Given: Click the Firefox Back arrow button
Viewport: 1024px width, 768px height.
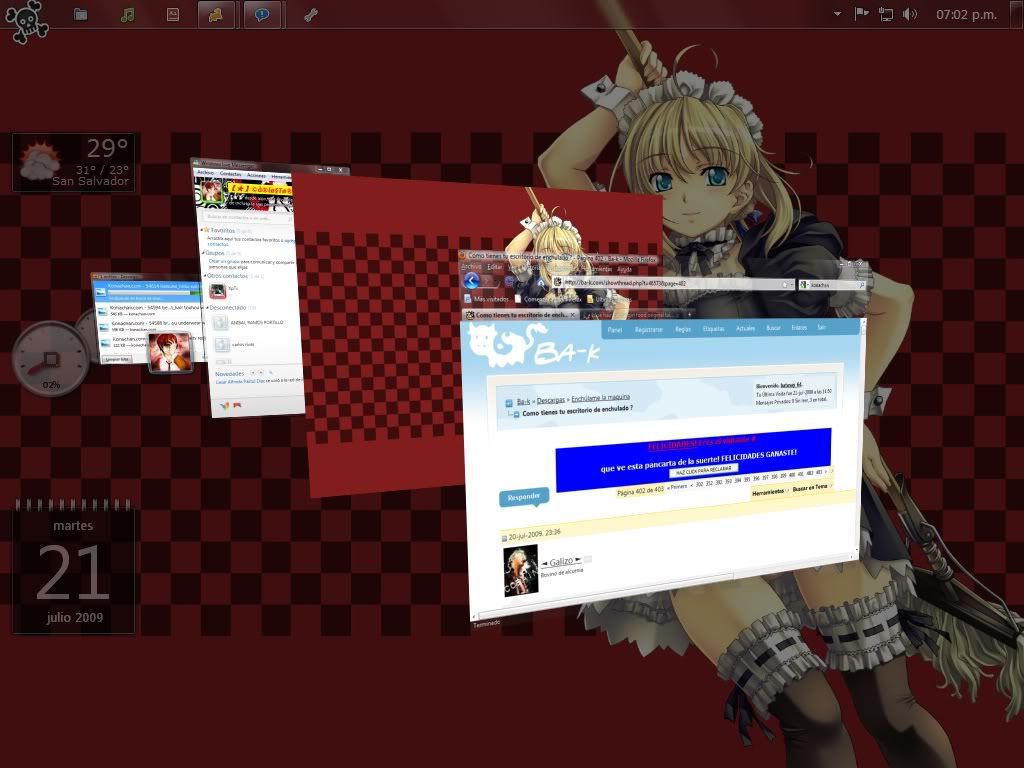Looking at the screenshot, I should pyautogui.click(x=472, y=281).
